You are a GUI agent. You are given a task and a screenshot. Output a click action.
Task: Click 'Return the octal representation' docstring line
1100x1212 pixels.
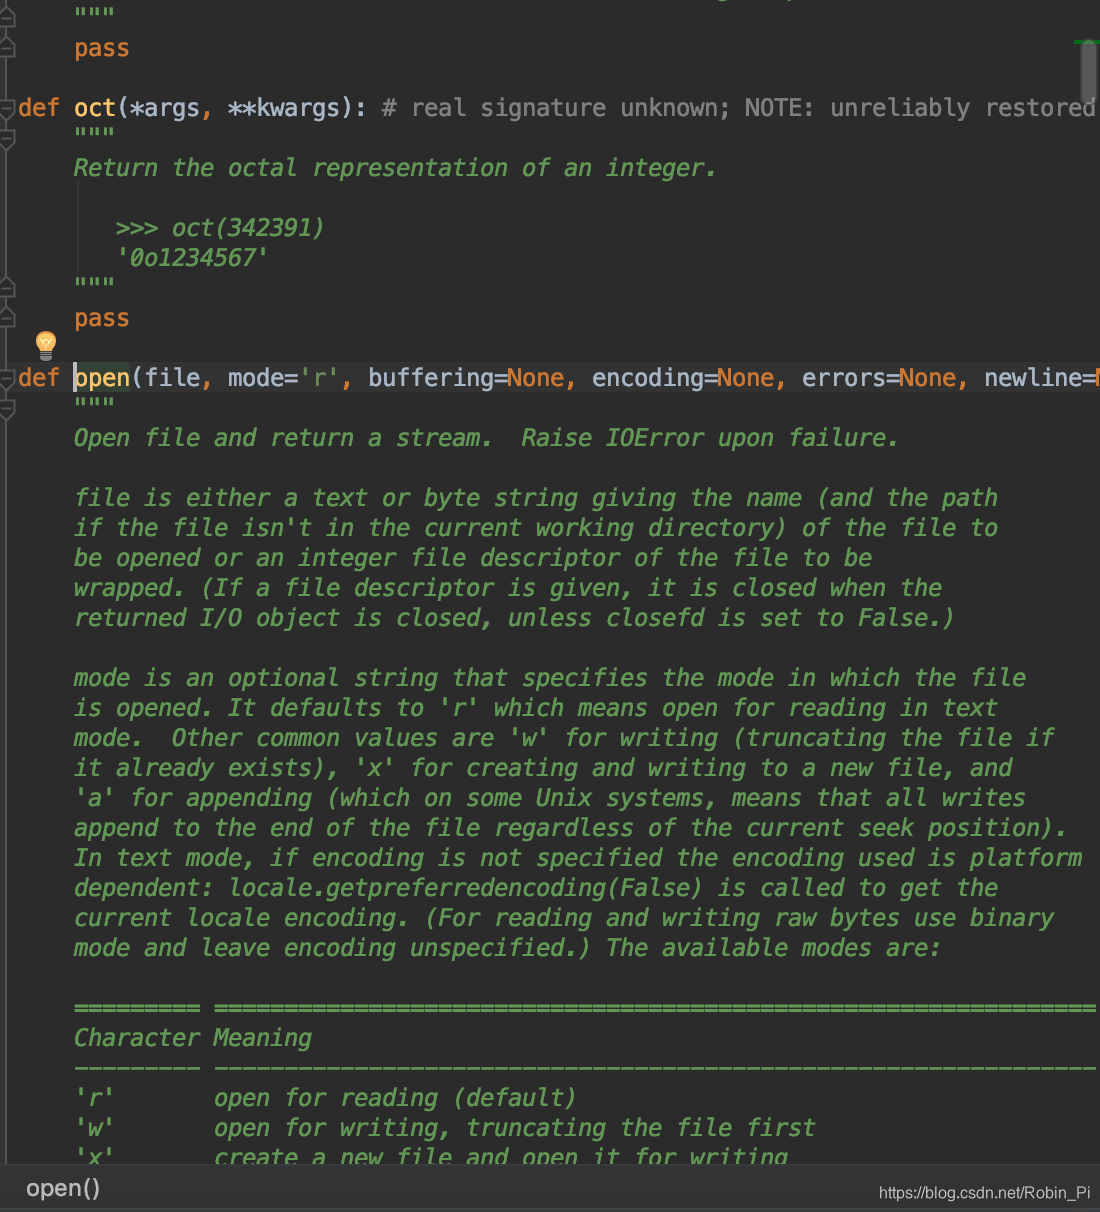(395, 168)
